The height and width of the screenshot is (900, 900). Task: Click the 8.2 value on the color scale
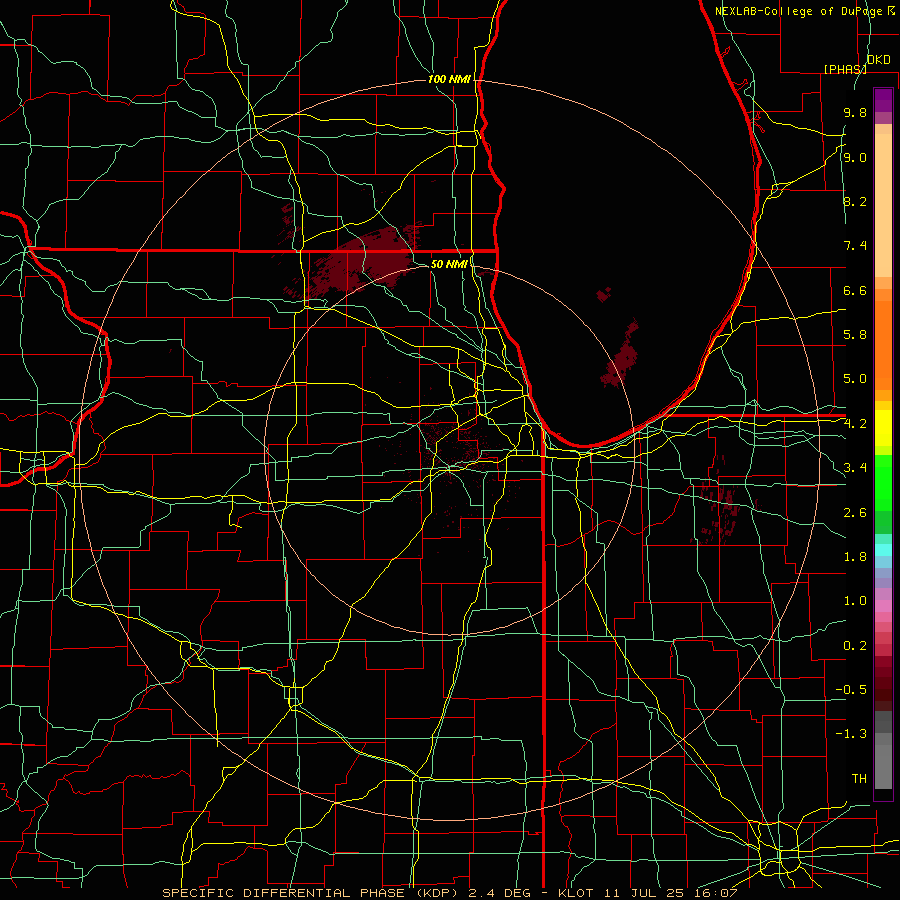click(x=855, y=201)
